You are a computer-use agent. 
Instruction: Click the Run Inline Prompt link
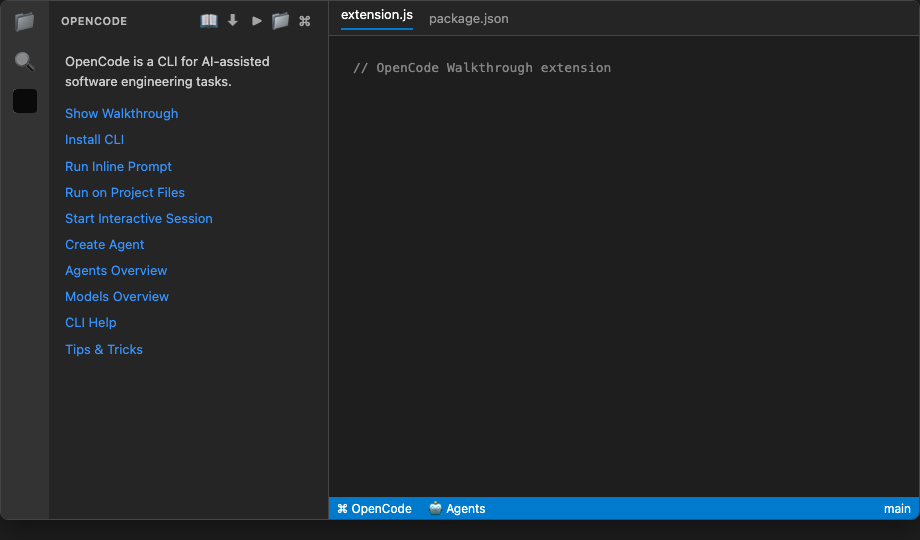pyautogui.click(x=119, y=167)
